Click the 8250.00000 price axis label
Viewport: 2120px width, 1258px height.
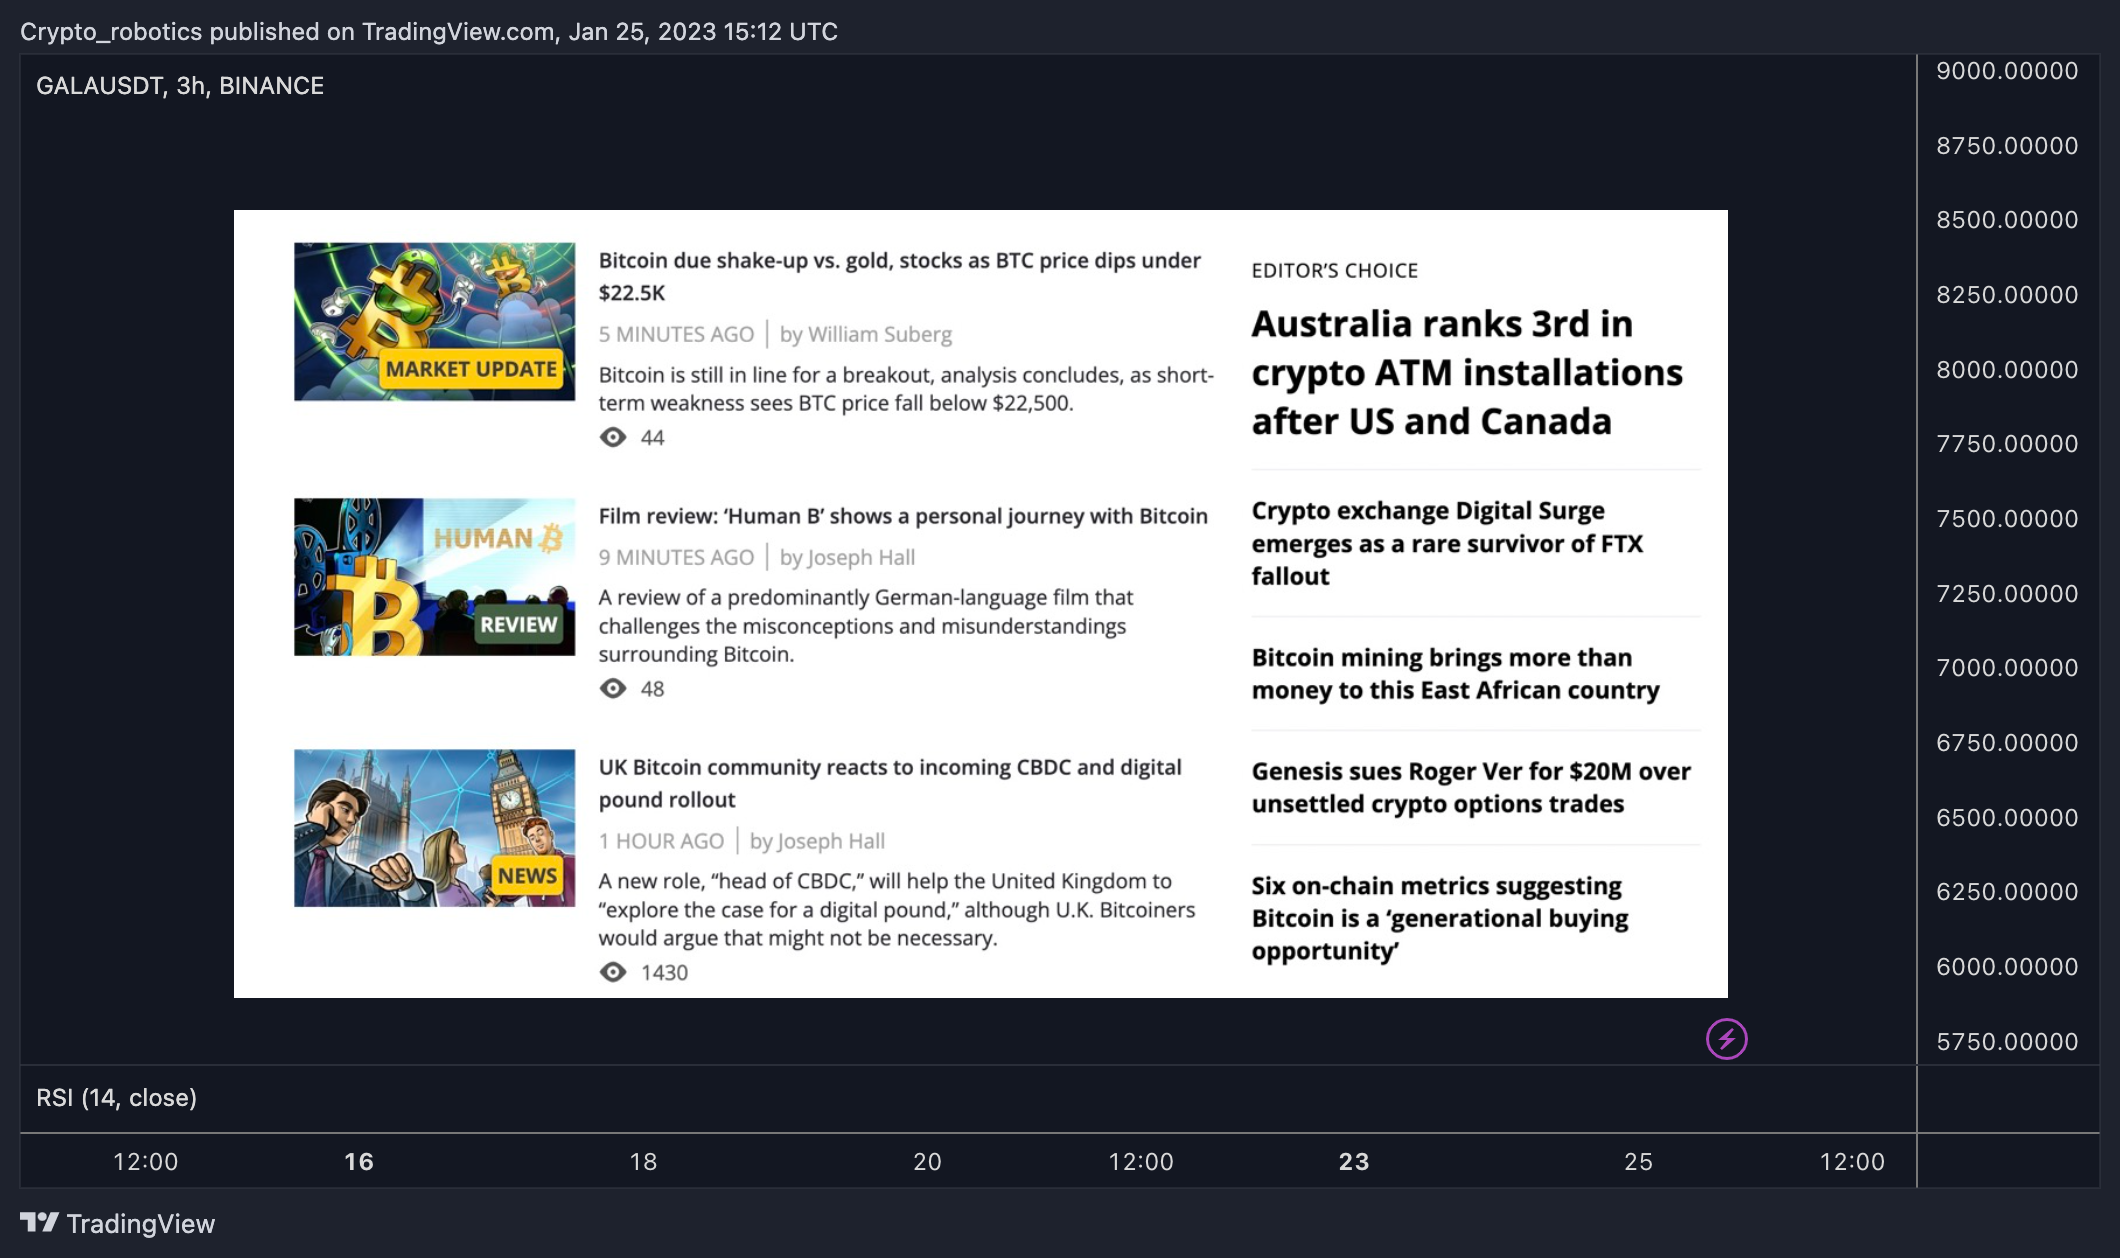pyautogui.click(x=2007, y=295)
